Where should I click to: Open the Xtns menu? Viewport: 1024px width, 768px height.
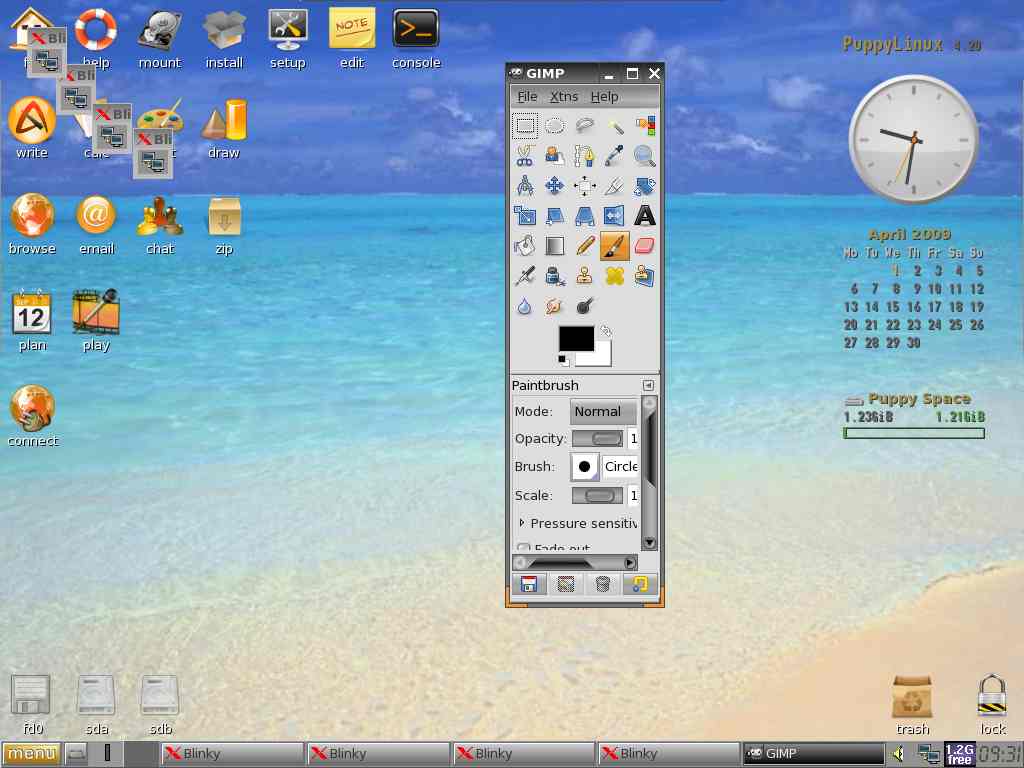point(564,97)
